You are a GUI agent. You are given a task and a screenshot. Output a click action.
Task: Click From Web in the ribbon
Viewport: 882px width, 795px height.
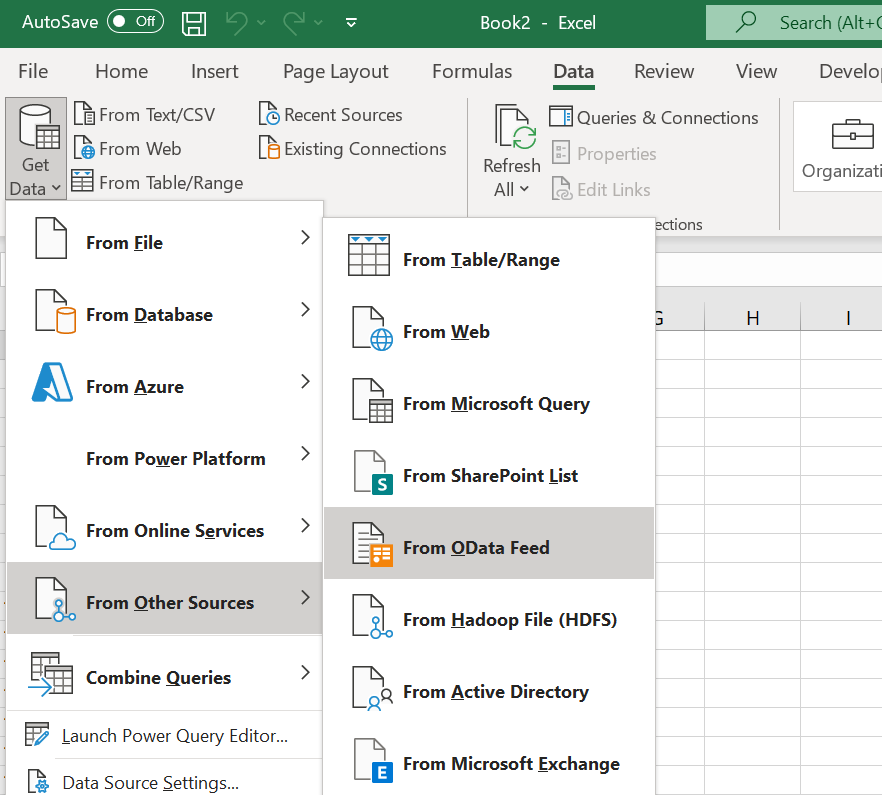click(128, 149)
